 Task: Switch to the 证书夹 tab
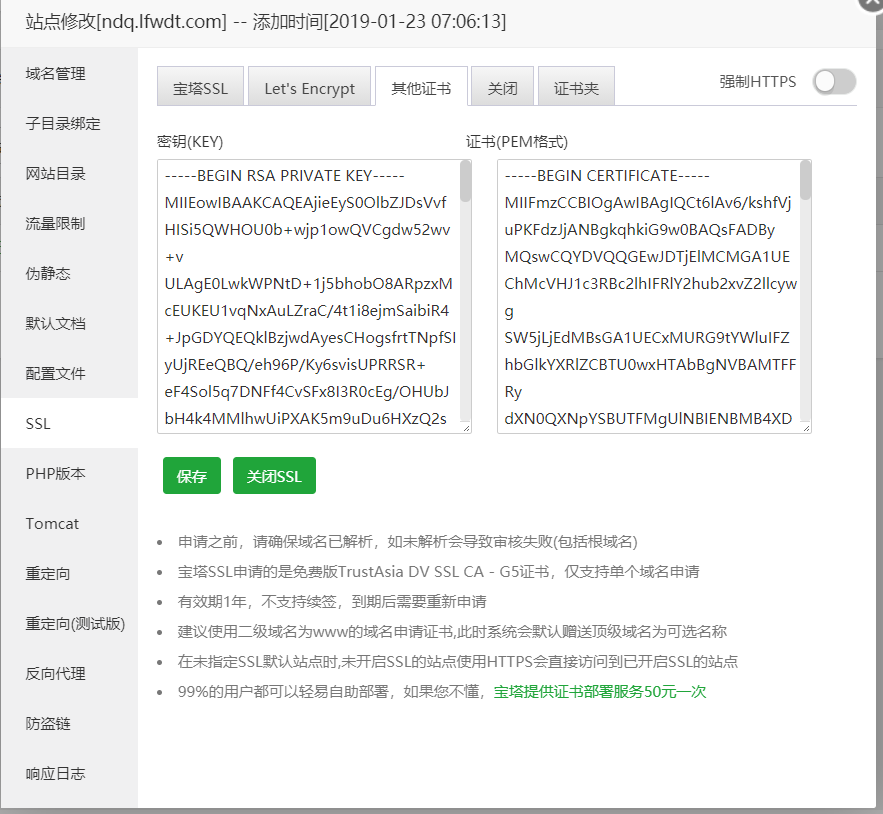pos(576,88)
